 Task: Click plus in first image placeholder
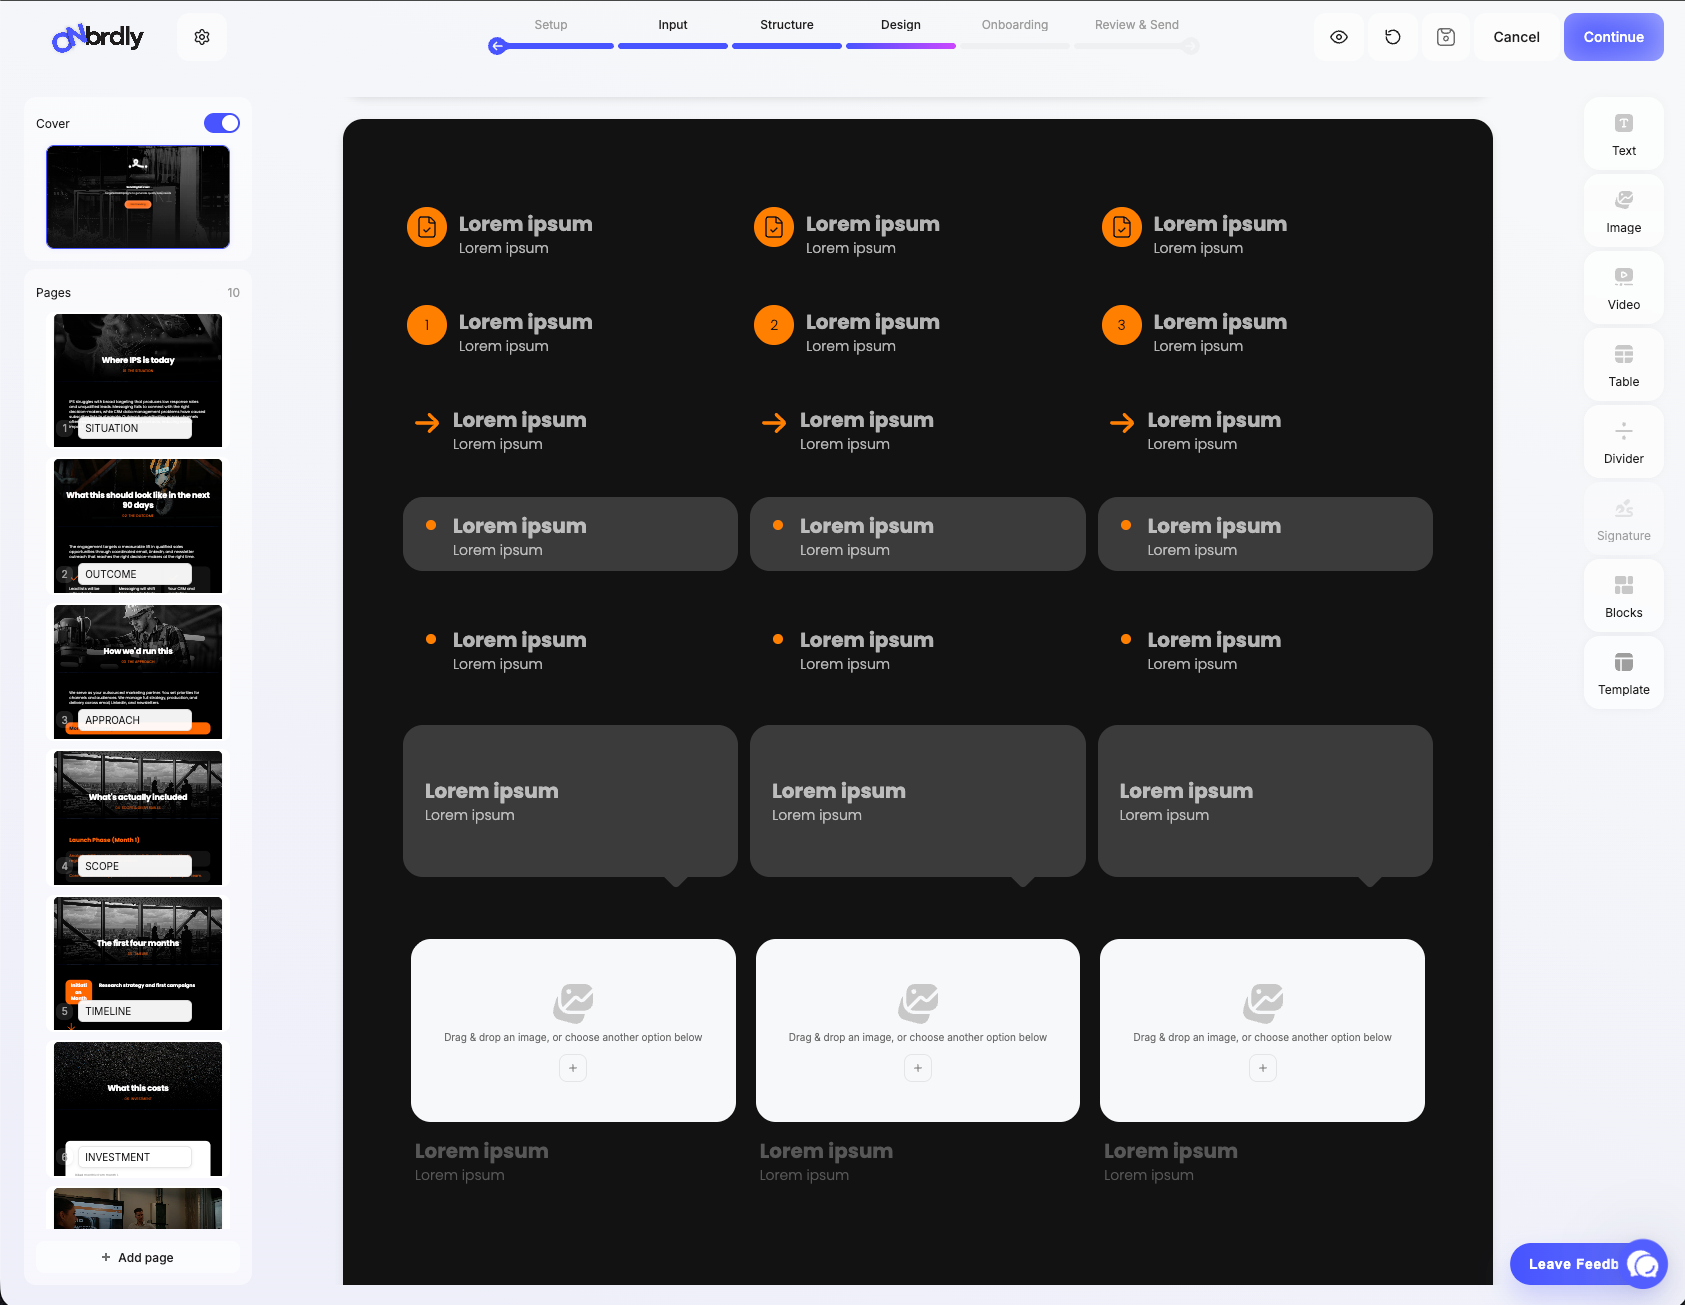click(x=573, y=1068)
